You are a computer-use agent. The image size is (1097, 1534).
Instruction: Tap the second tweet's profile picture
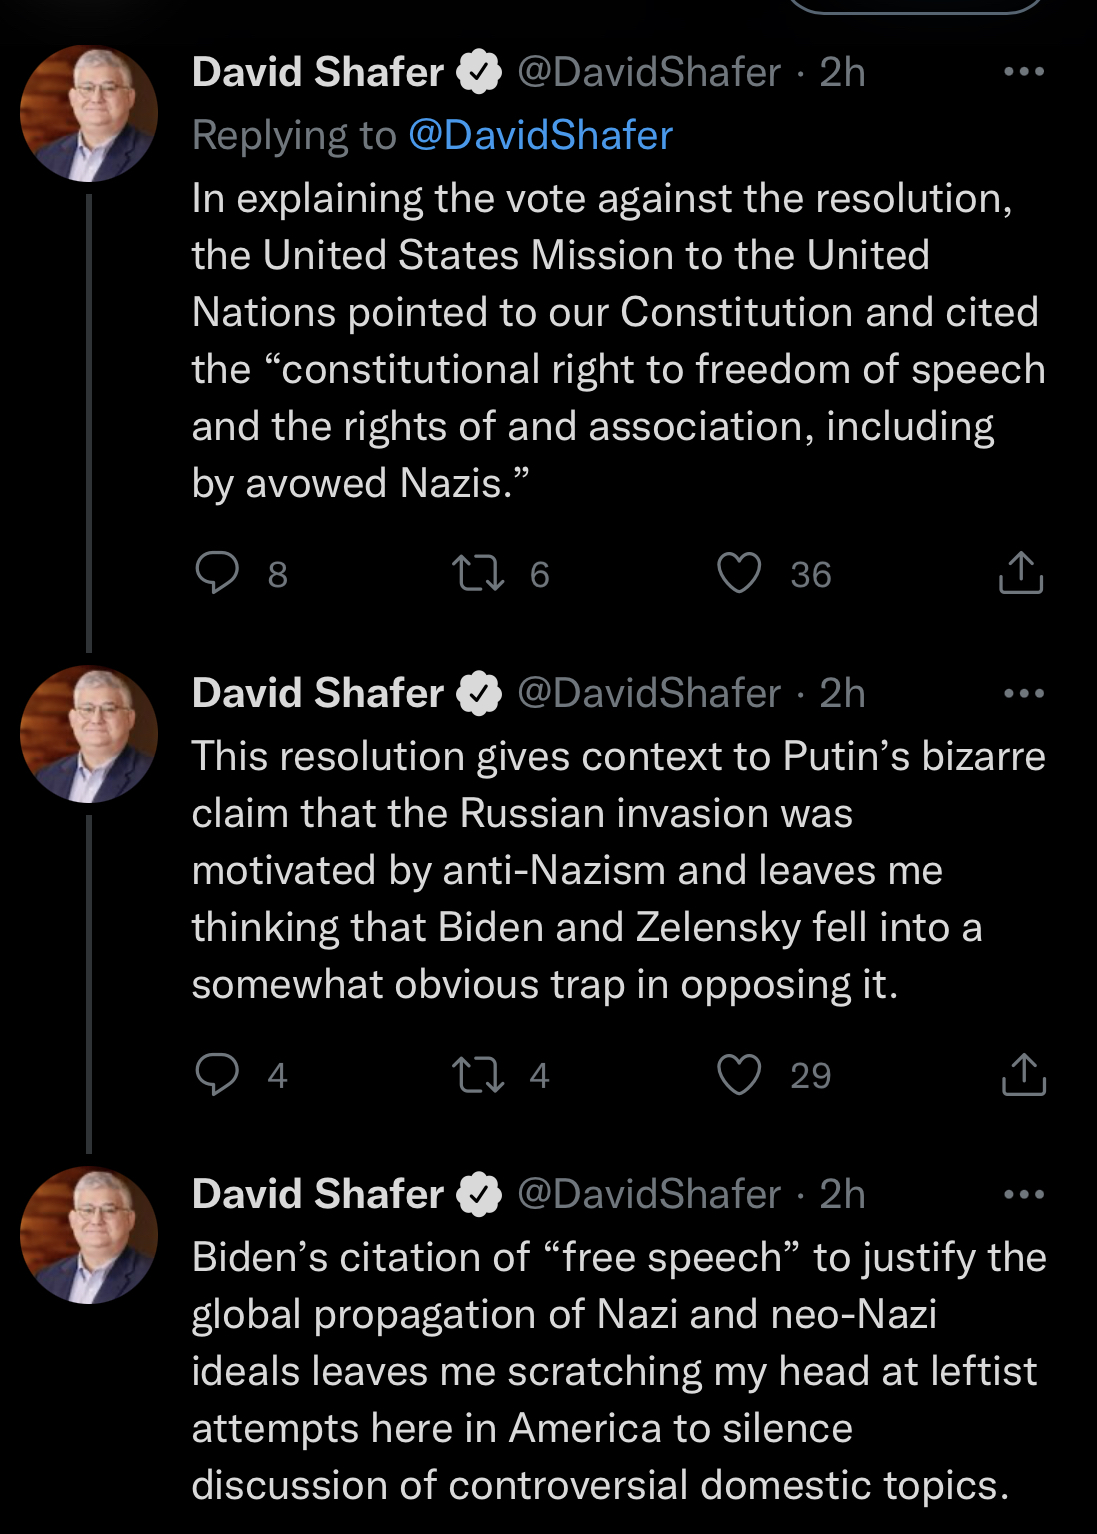89,735
